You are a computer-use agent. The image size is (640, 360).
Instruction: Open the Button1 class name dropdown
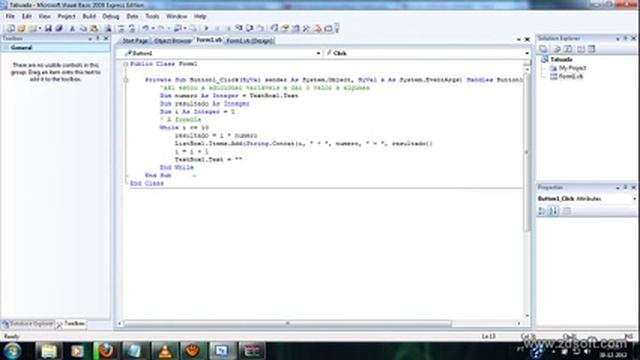tap(318, 53)
